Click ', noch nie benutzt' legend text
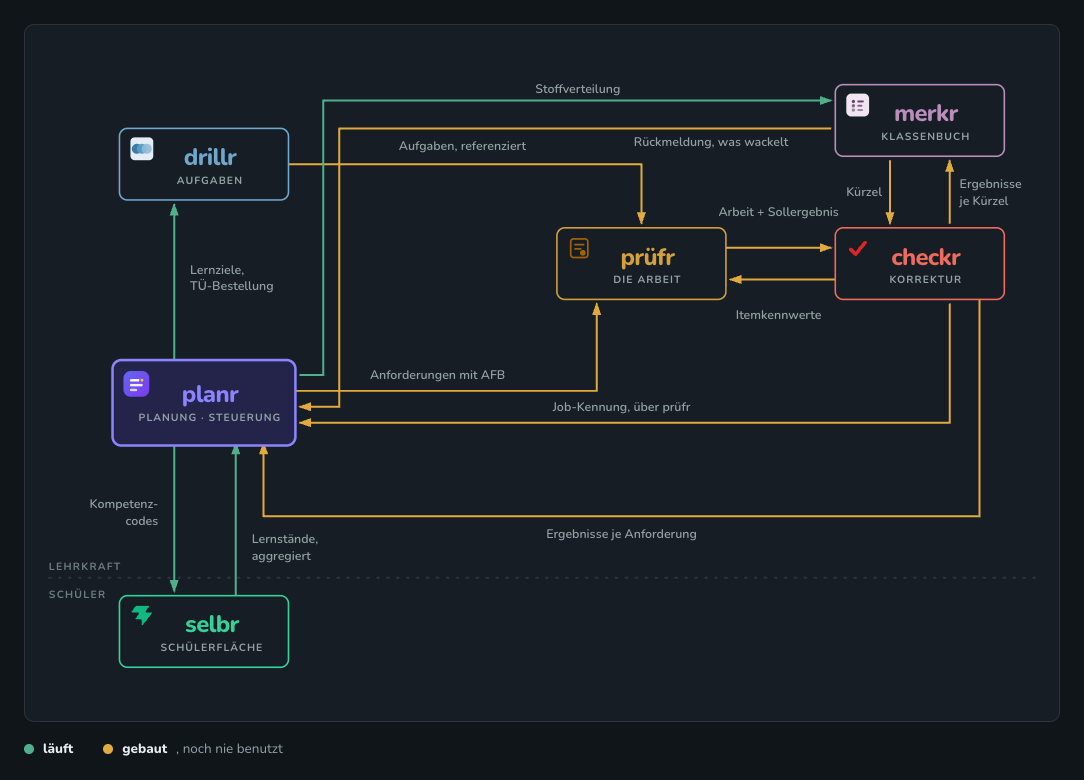The height and width of the screenshot is (780, 1084). [230, 749]
